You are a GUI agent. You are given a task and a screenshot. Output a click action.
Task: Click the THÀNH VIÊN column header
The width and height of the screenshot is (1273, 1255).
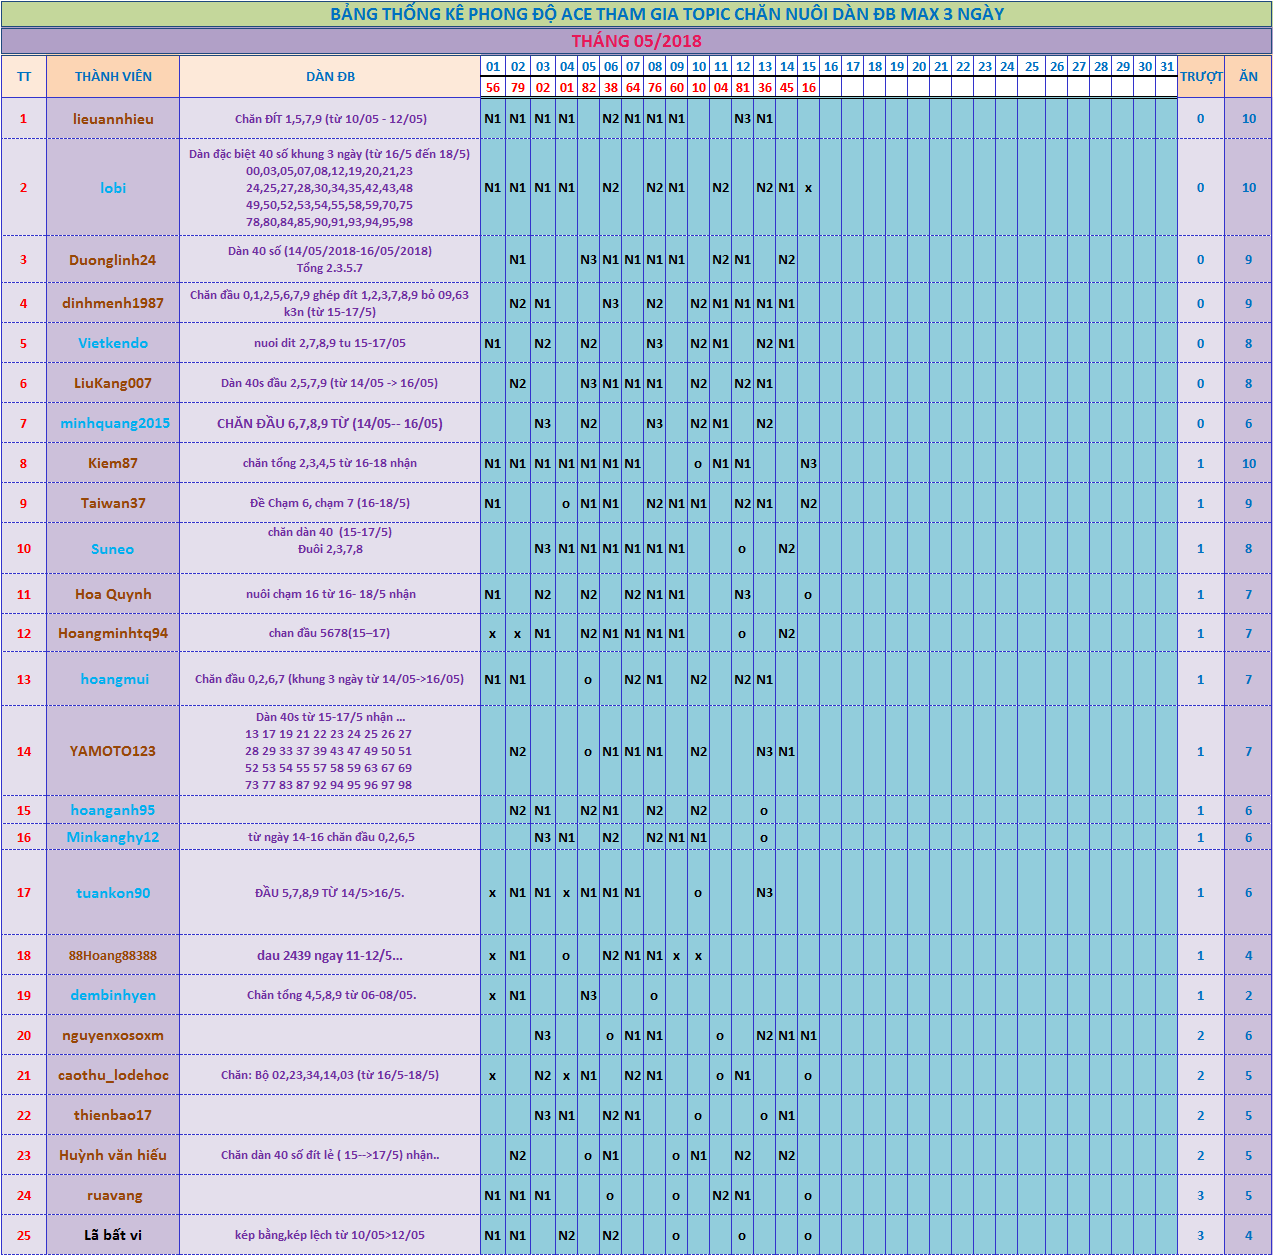113,77
